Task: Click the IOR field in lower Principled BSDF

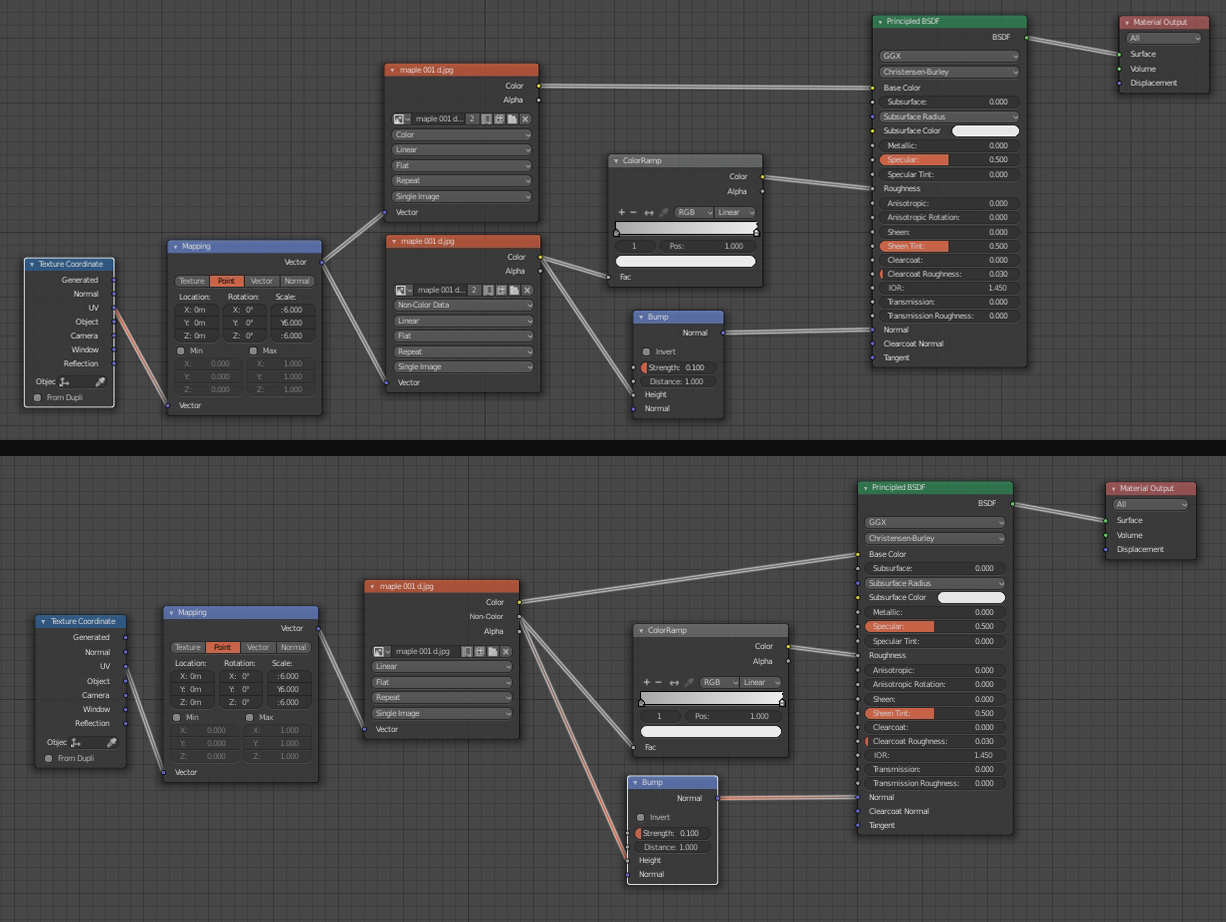Action: click(x=936, y=755)
